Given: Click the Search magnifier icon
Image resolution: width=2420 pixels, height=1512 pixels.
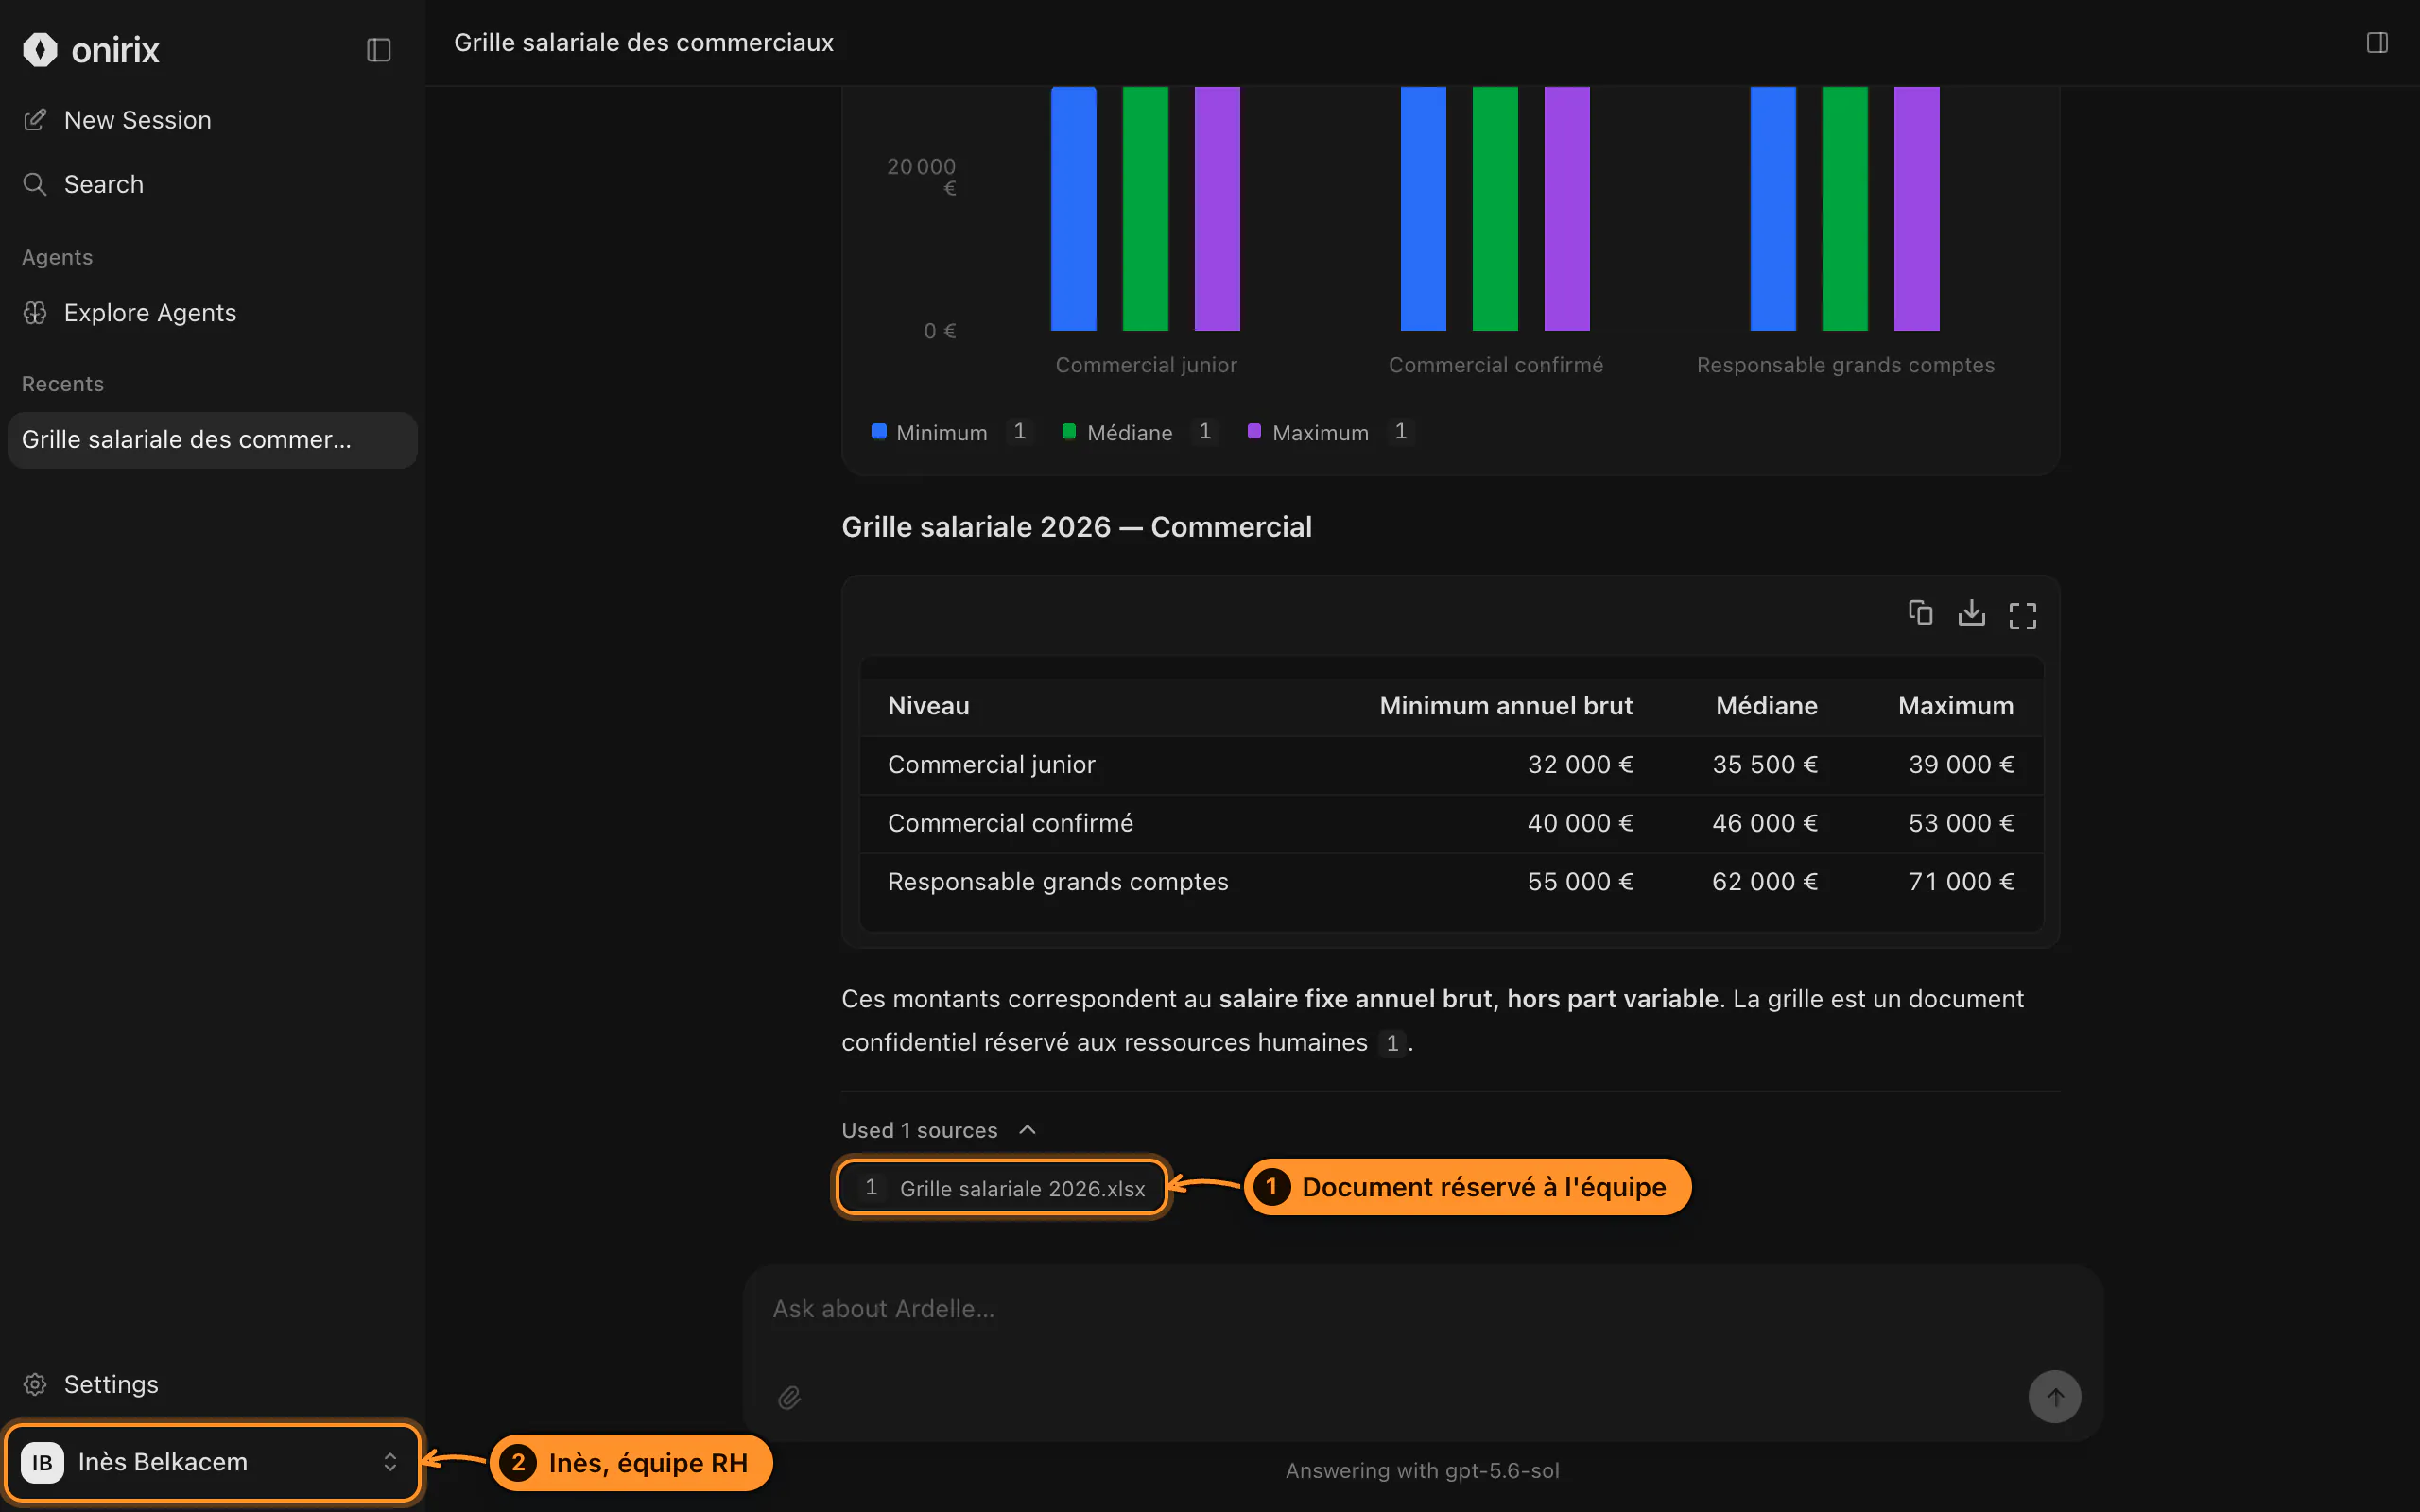Looking at the screenshot, I should click(35, 184).
